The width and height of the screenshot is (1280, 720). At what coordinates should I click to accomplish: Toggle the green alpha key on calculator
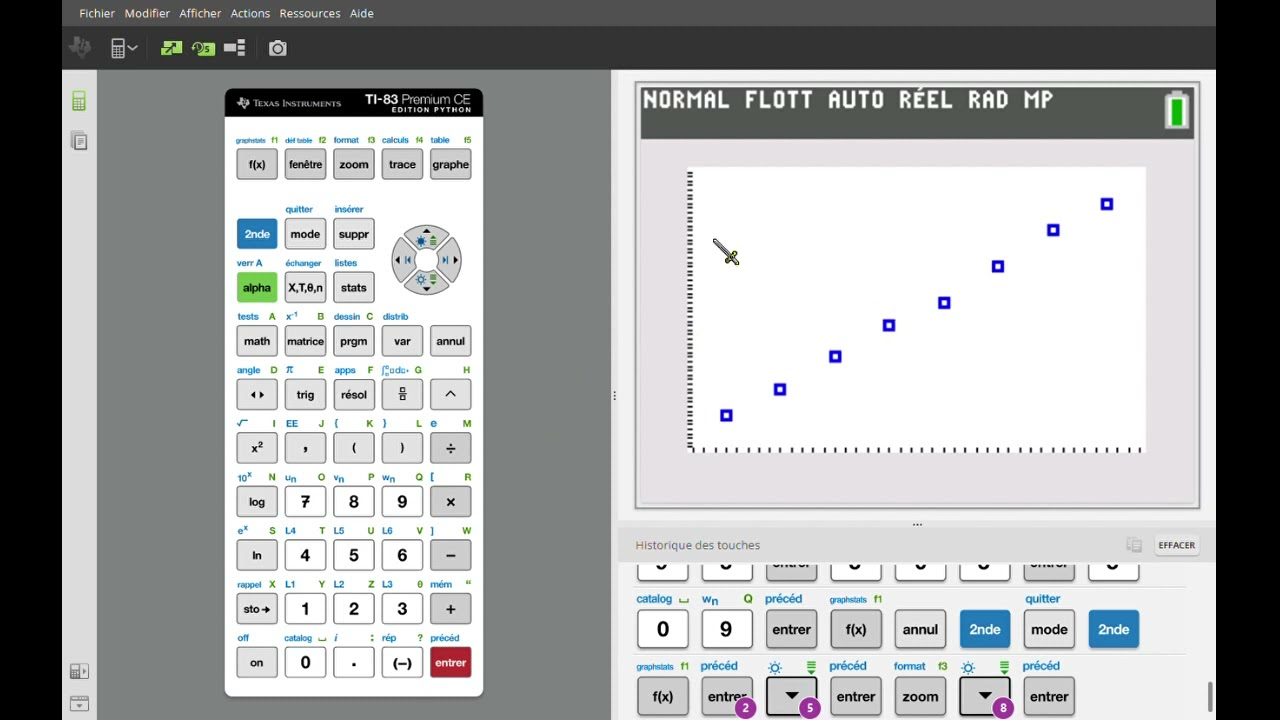(257, 287)
